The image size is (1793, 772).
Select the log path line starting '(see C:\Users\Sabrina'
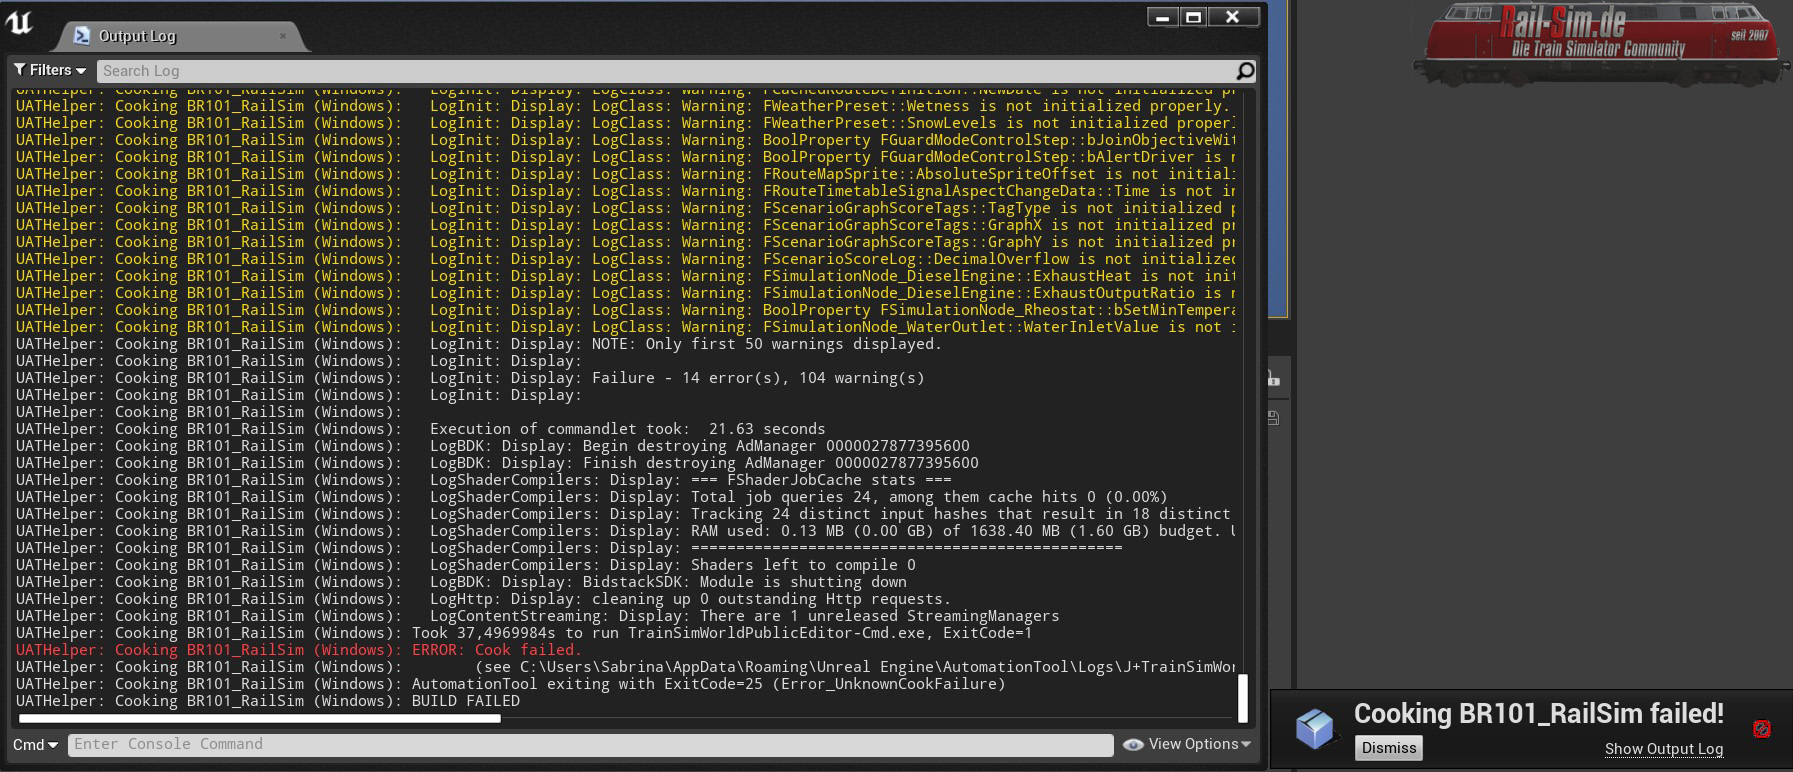626,667
